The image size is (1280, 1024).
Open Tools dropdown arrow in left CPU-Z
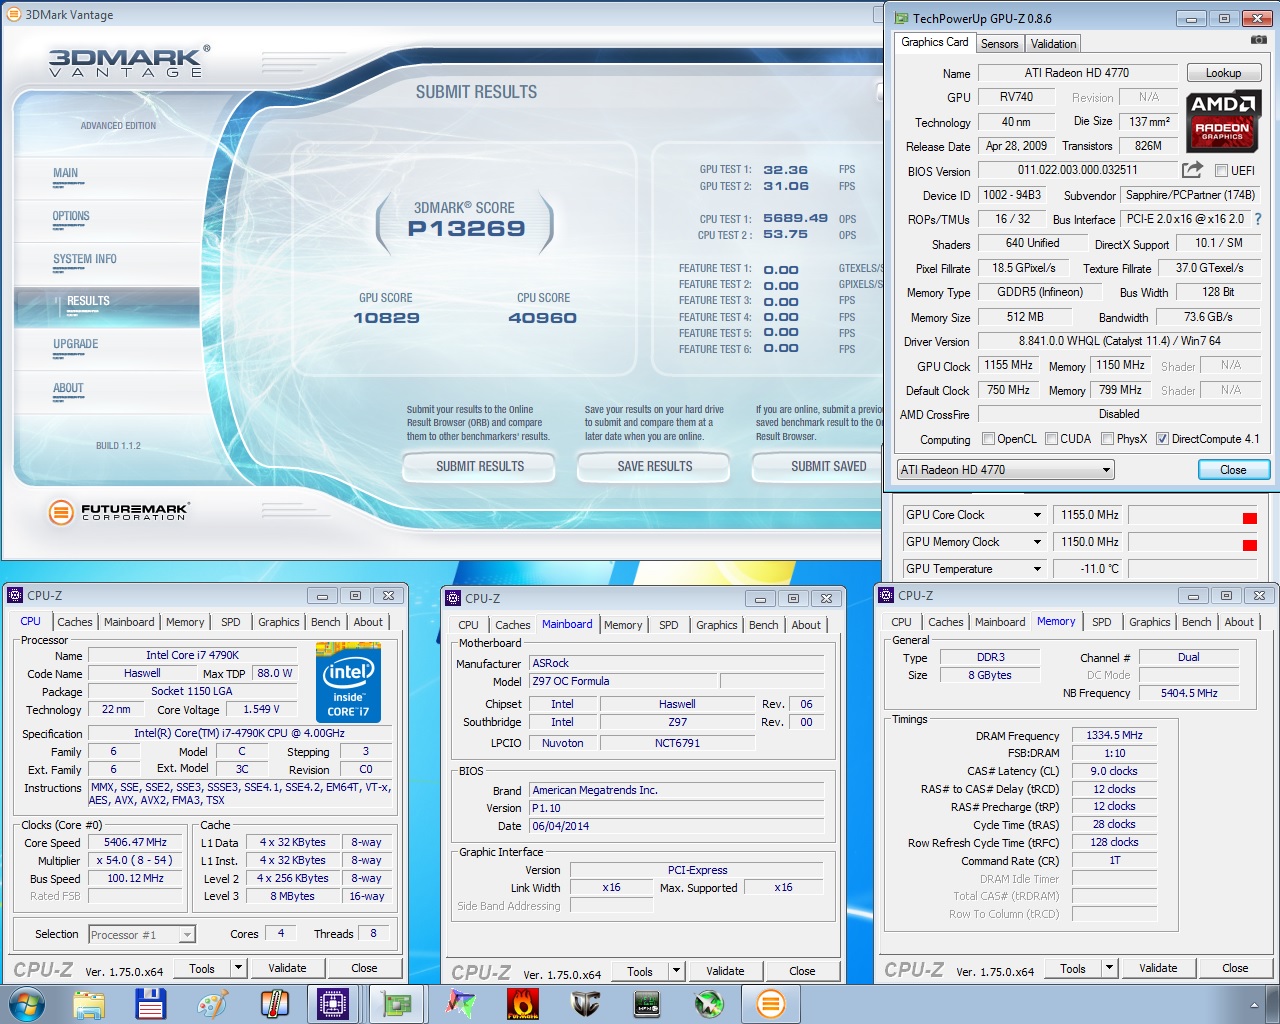point(238,968)
